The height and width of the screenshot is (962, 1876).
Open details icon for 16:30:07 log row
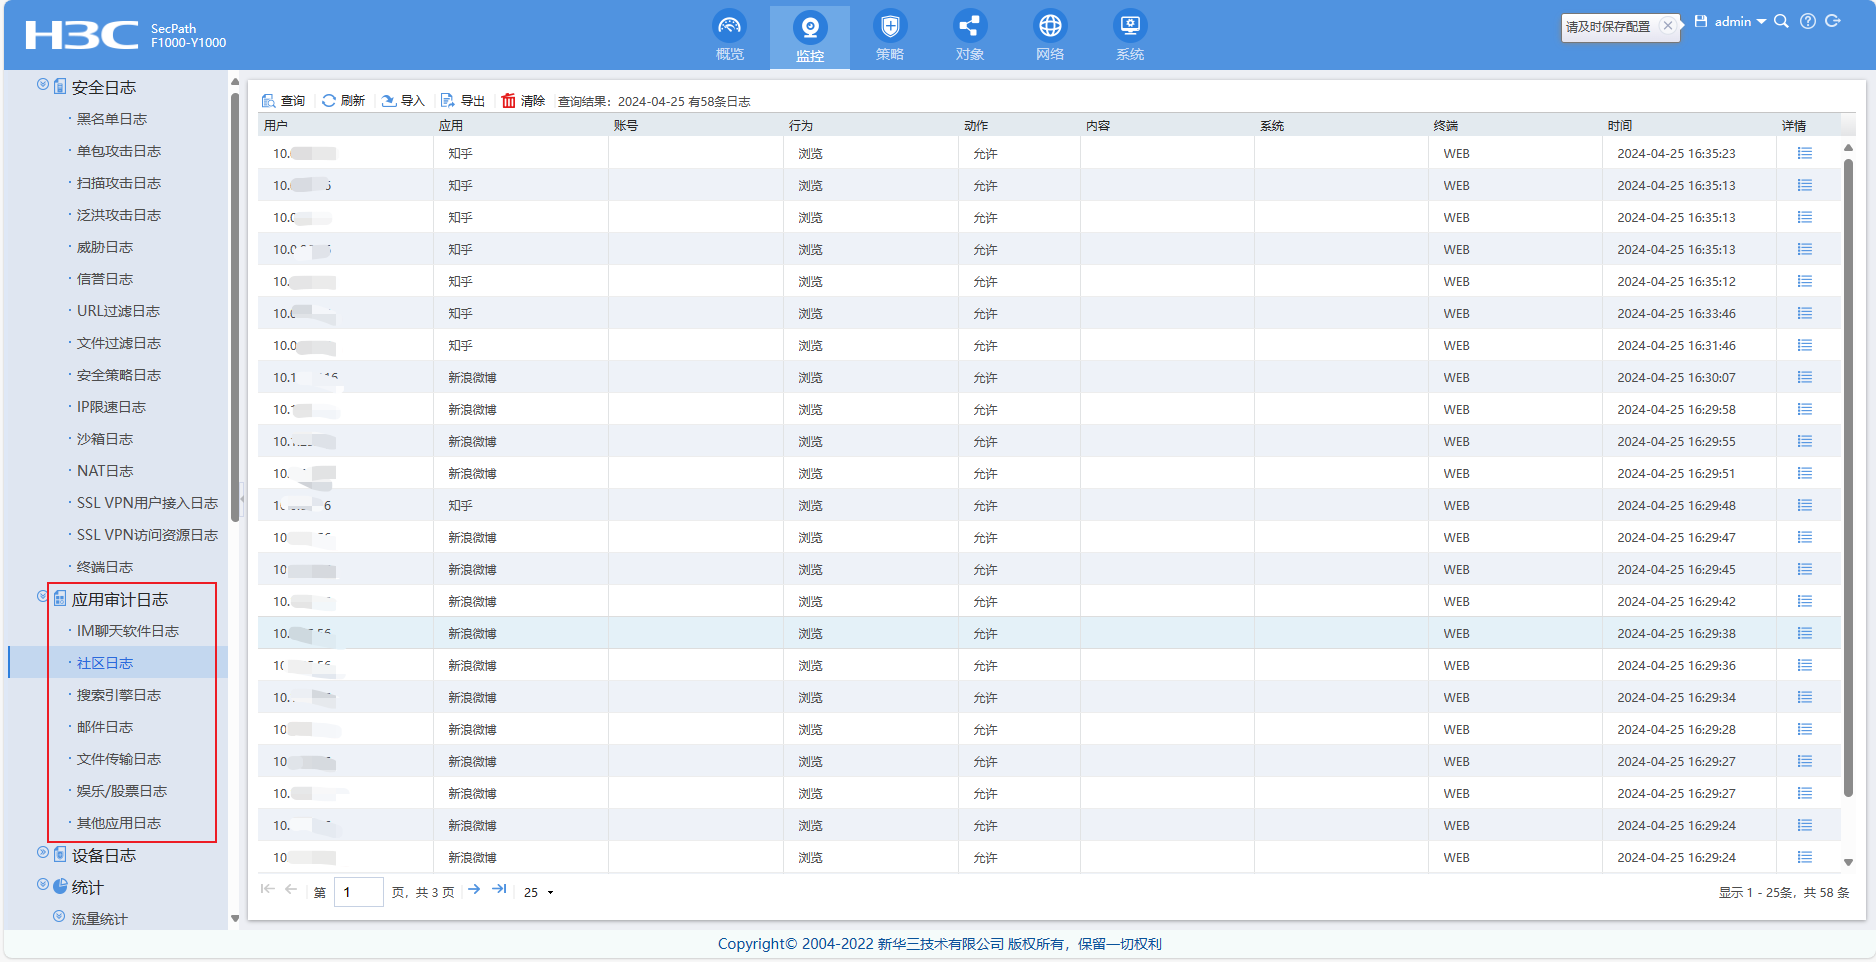[x=1805, y=377]
